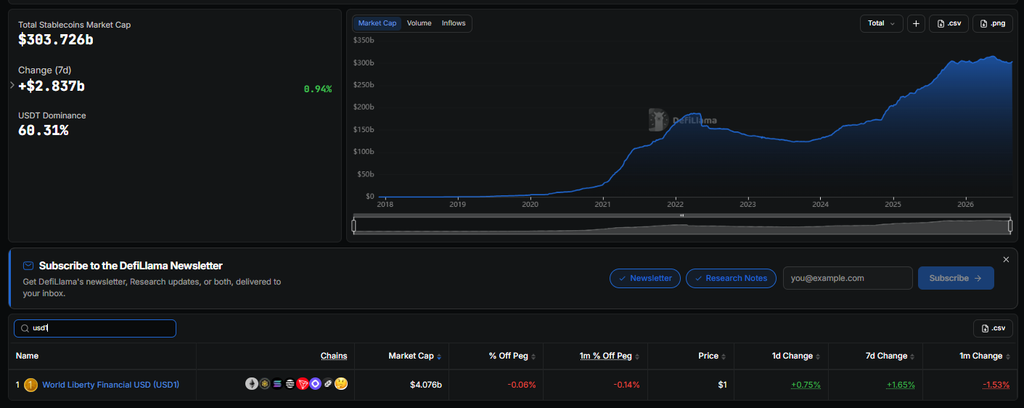
Task: Click the plus icon beside Total dropdown
Action: pyautogui.click(x=916, y=24)
